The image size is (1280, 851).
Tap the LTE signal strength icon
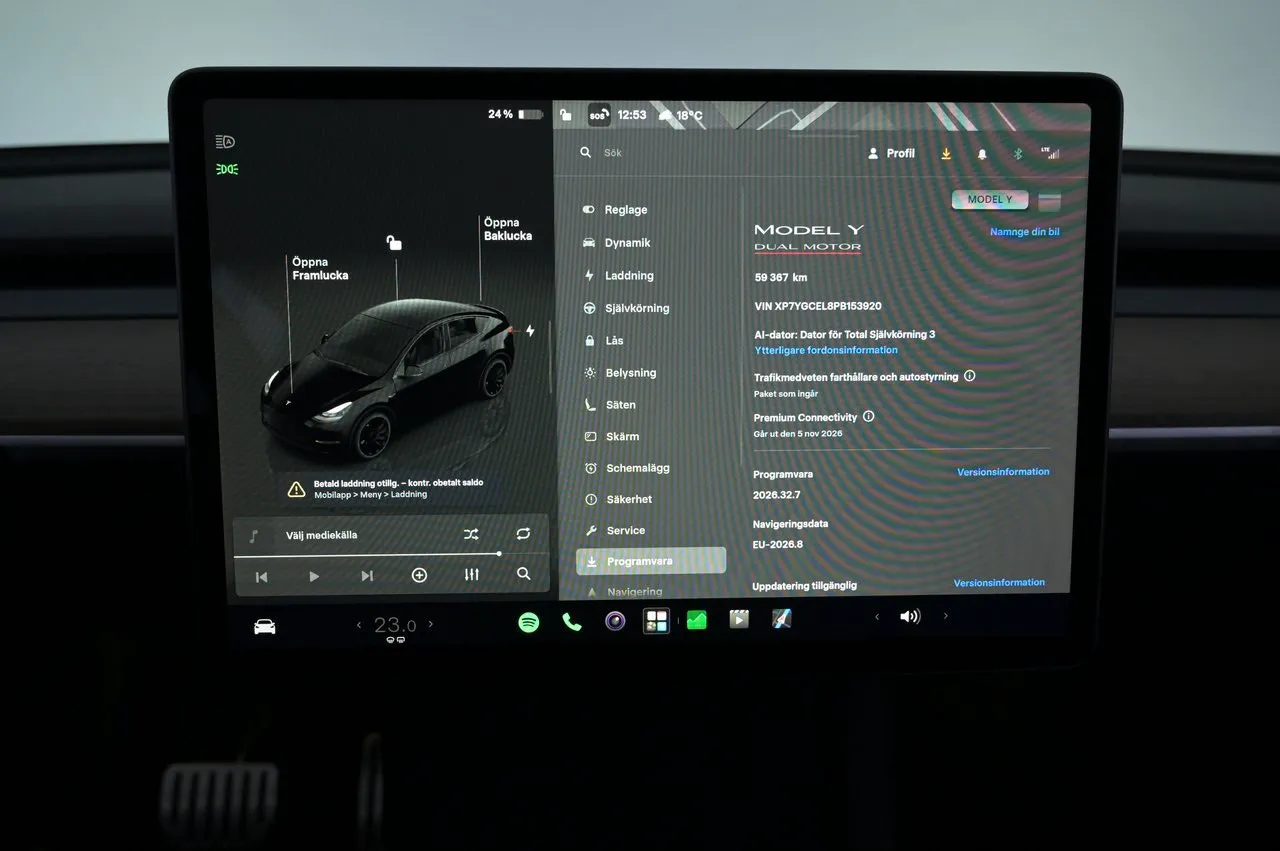click(1050, 153)
